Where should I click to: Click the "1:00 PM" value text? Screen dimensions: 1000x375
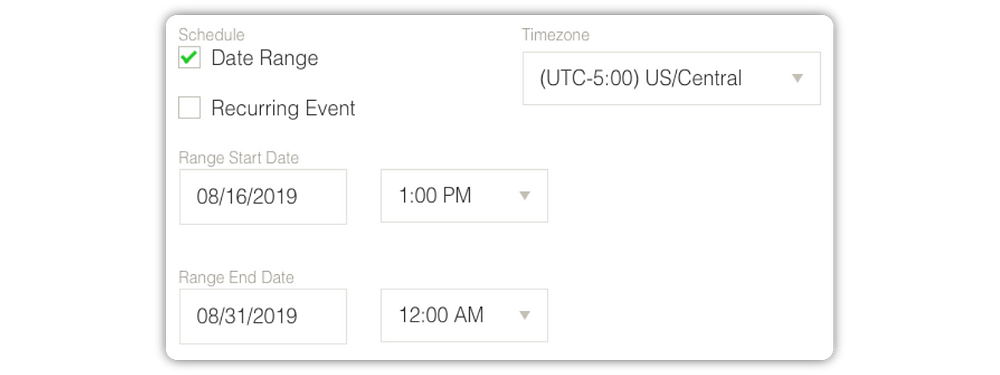(x=435, y=196)
